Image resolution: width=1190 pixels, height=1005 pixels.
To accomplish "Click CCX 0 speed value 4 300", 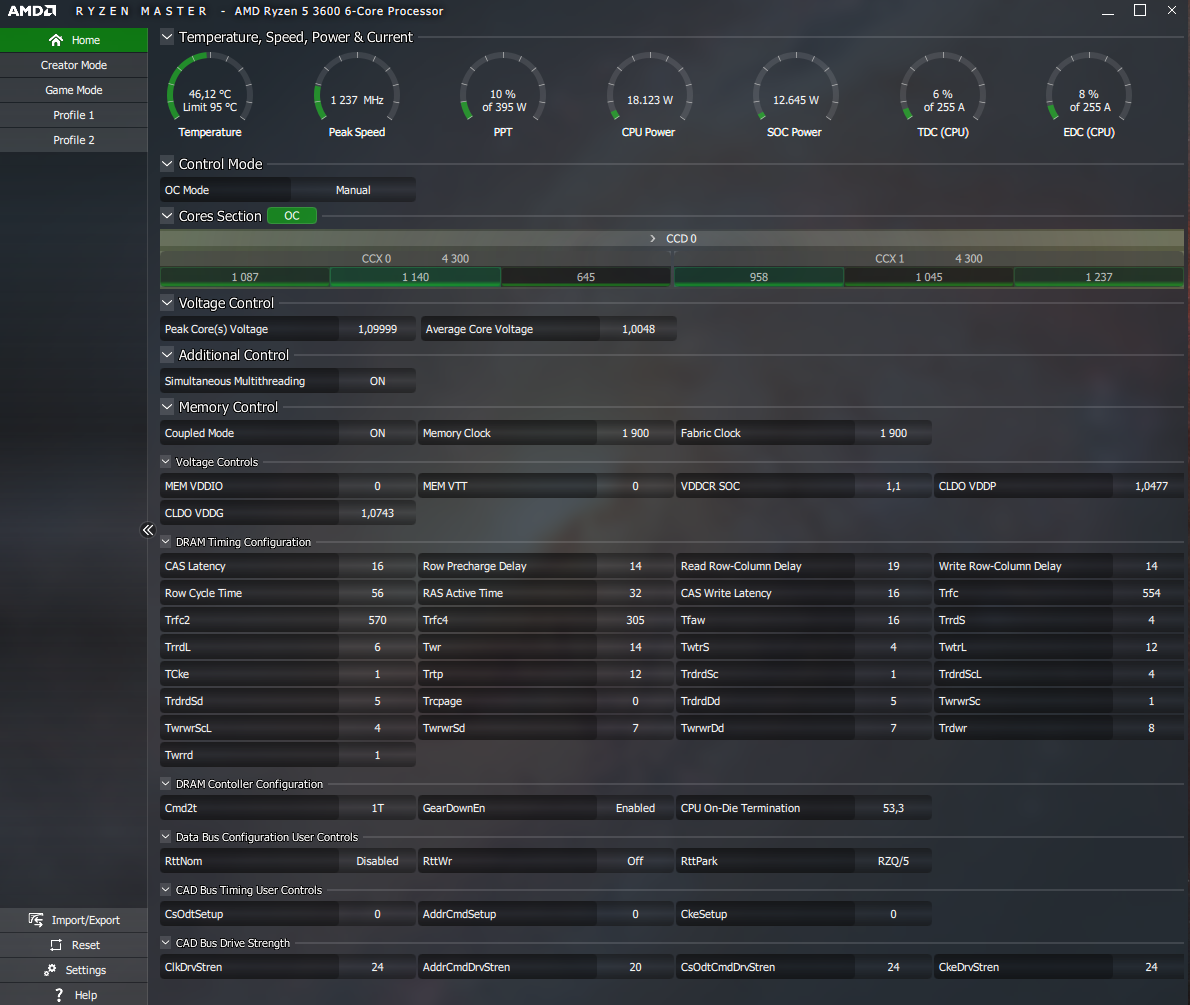I will coord(455,259).
